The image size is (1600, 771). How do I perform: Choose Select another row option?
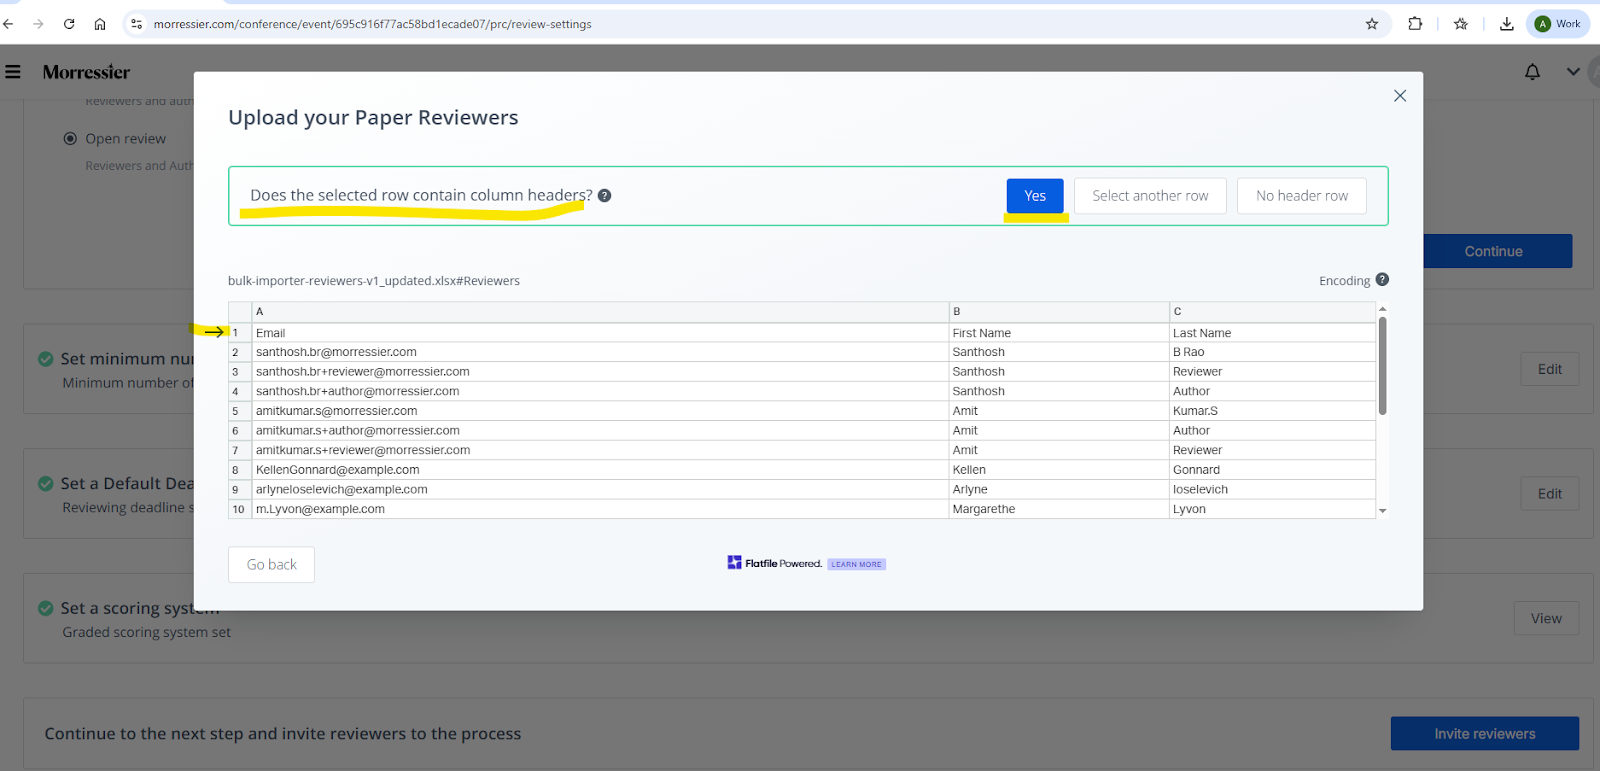tap(1150, 196)
